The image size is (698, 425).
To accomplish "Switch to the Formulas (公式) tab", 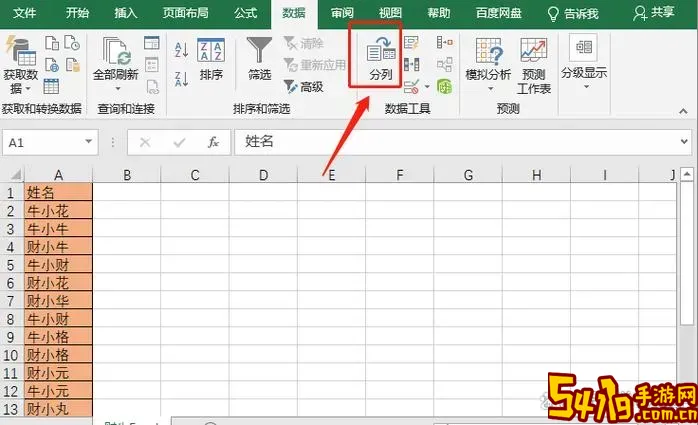I will 246,13.
